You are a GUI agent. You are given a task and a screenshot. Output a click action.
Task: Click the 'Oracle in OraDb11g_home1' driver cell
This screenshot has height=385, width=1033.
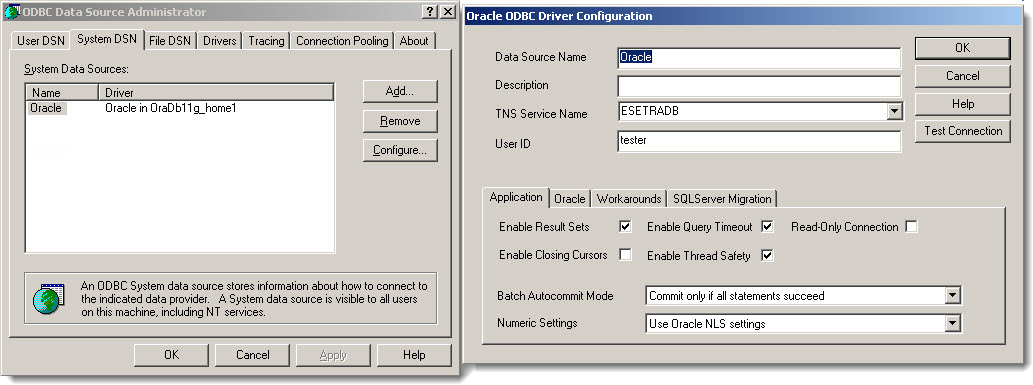pyautogui.click(x=171, y=108)
